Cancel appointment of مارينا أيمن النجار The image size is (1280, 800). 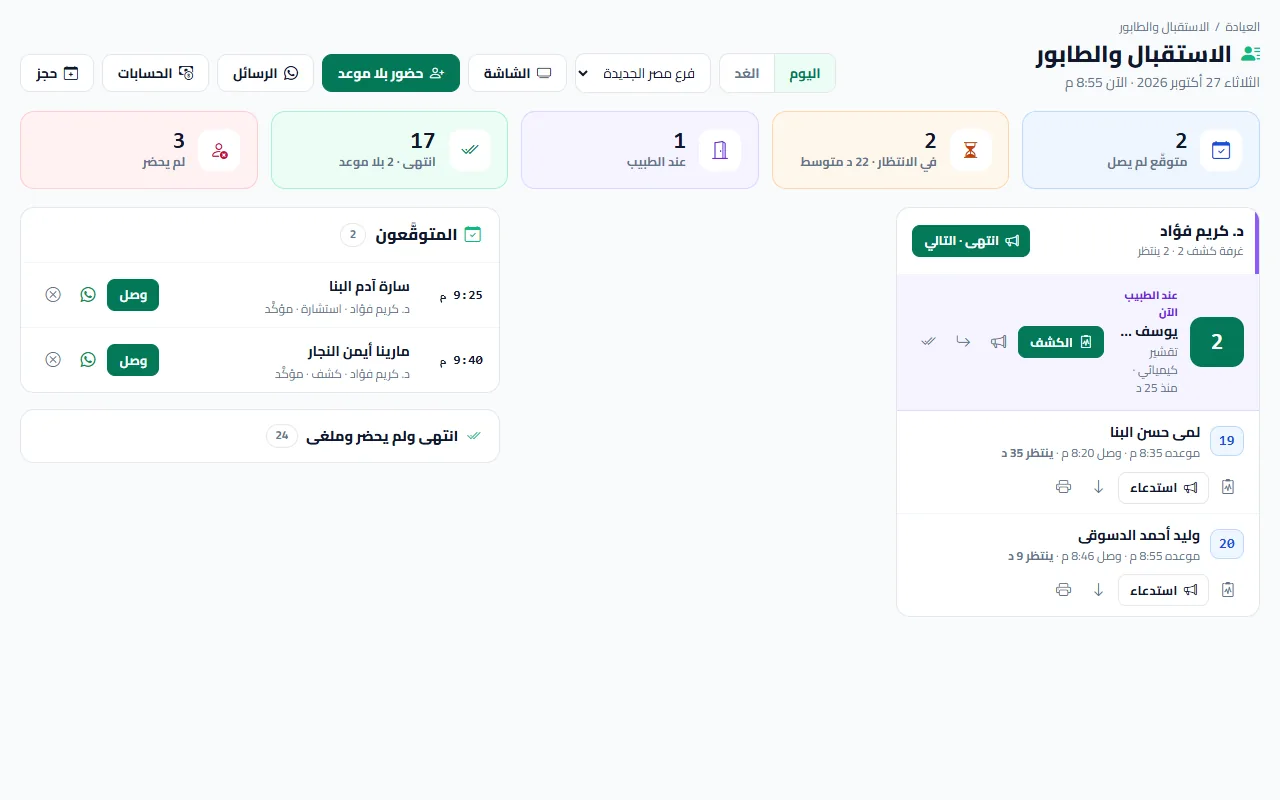53,360
